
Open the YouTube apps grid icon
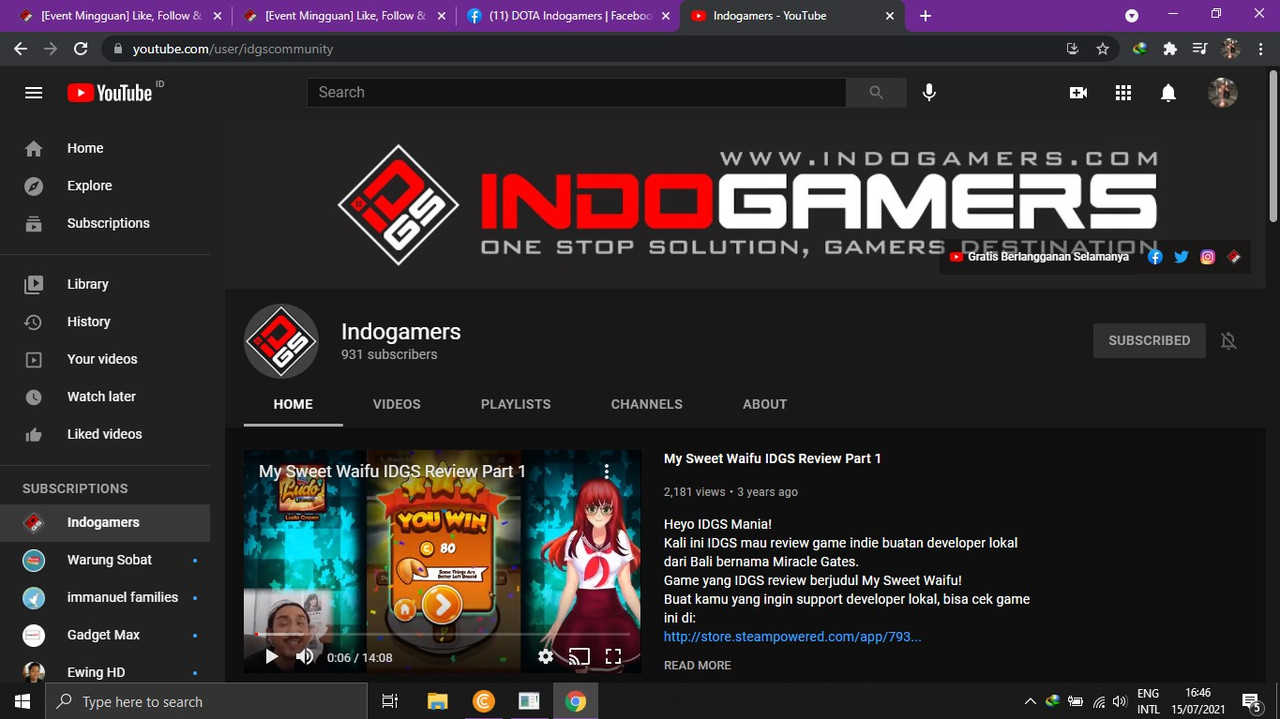coord(1123,92)
